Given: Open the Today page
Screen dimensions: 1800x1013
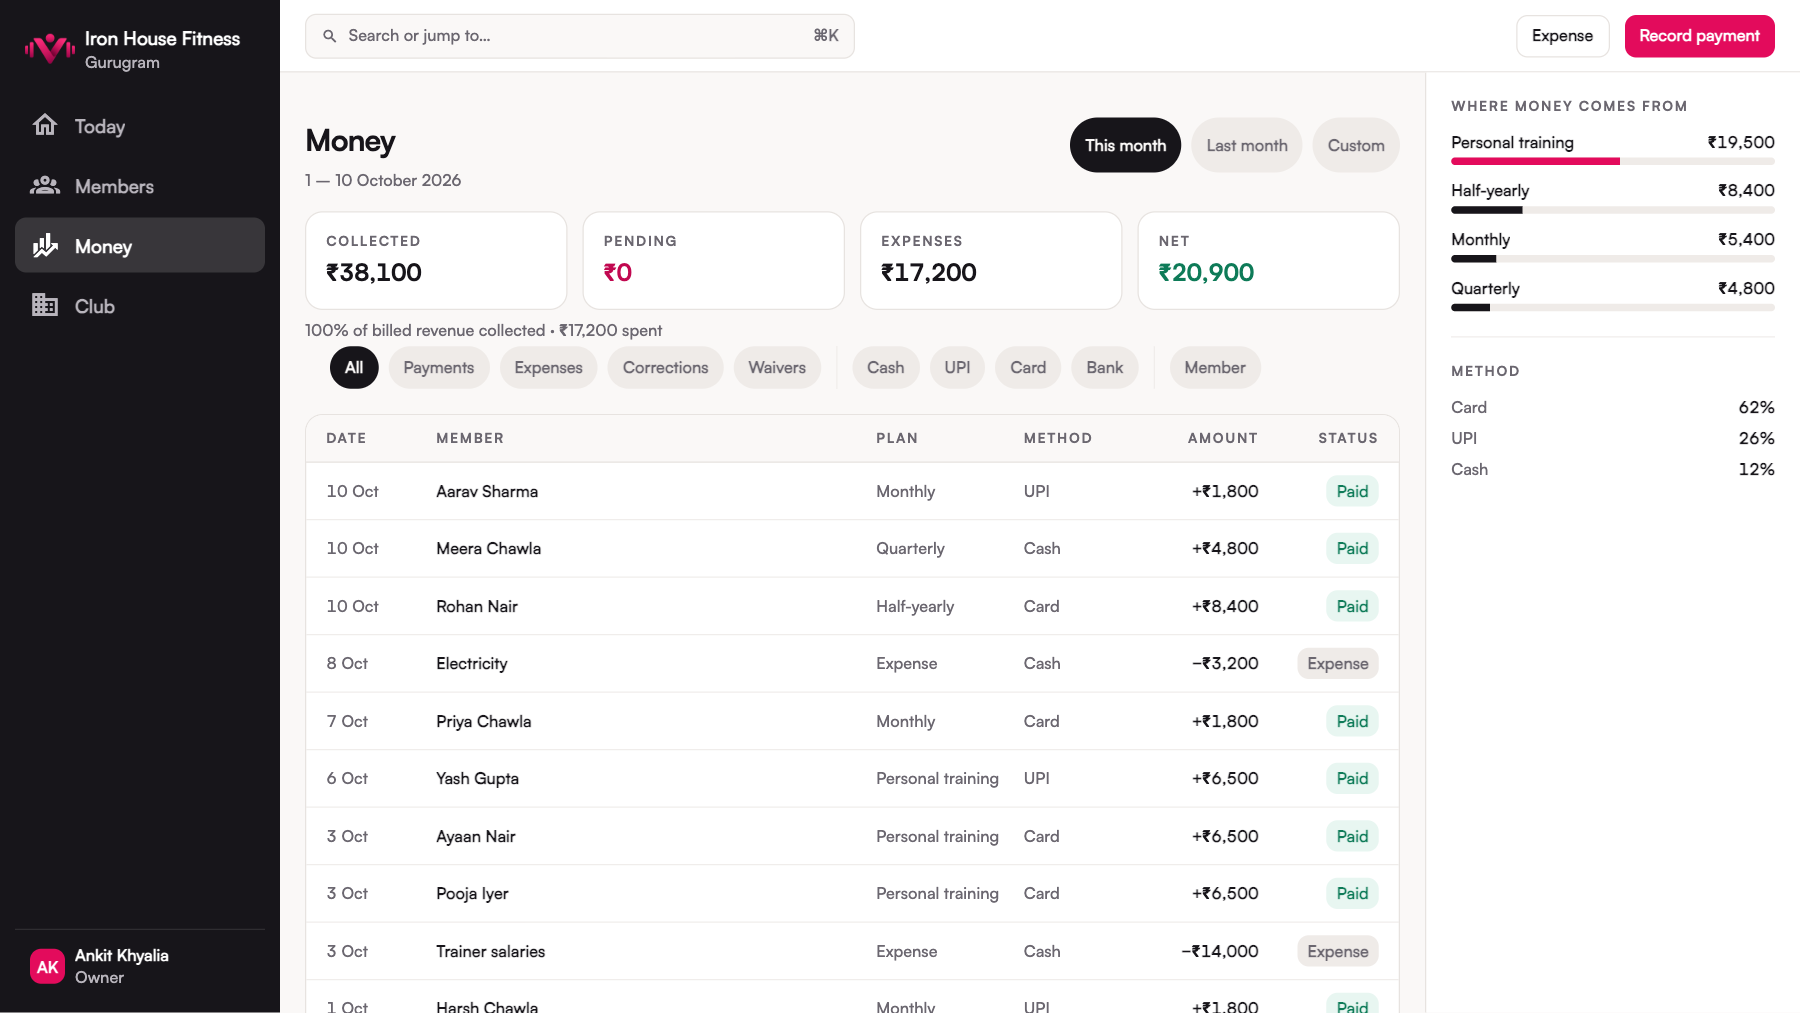Looking at the screenshot, I should (140, 126).
